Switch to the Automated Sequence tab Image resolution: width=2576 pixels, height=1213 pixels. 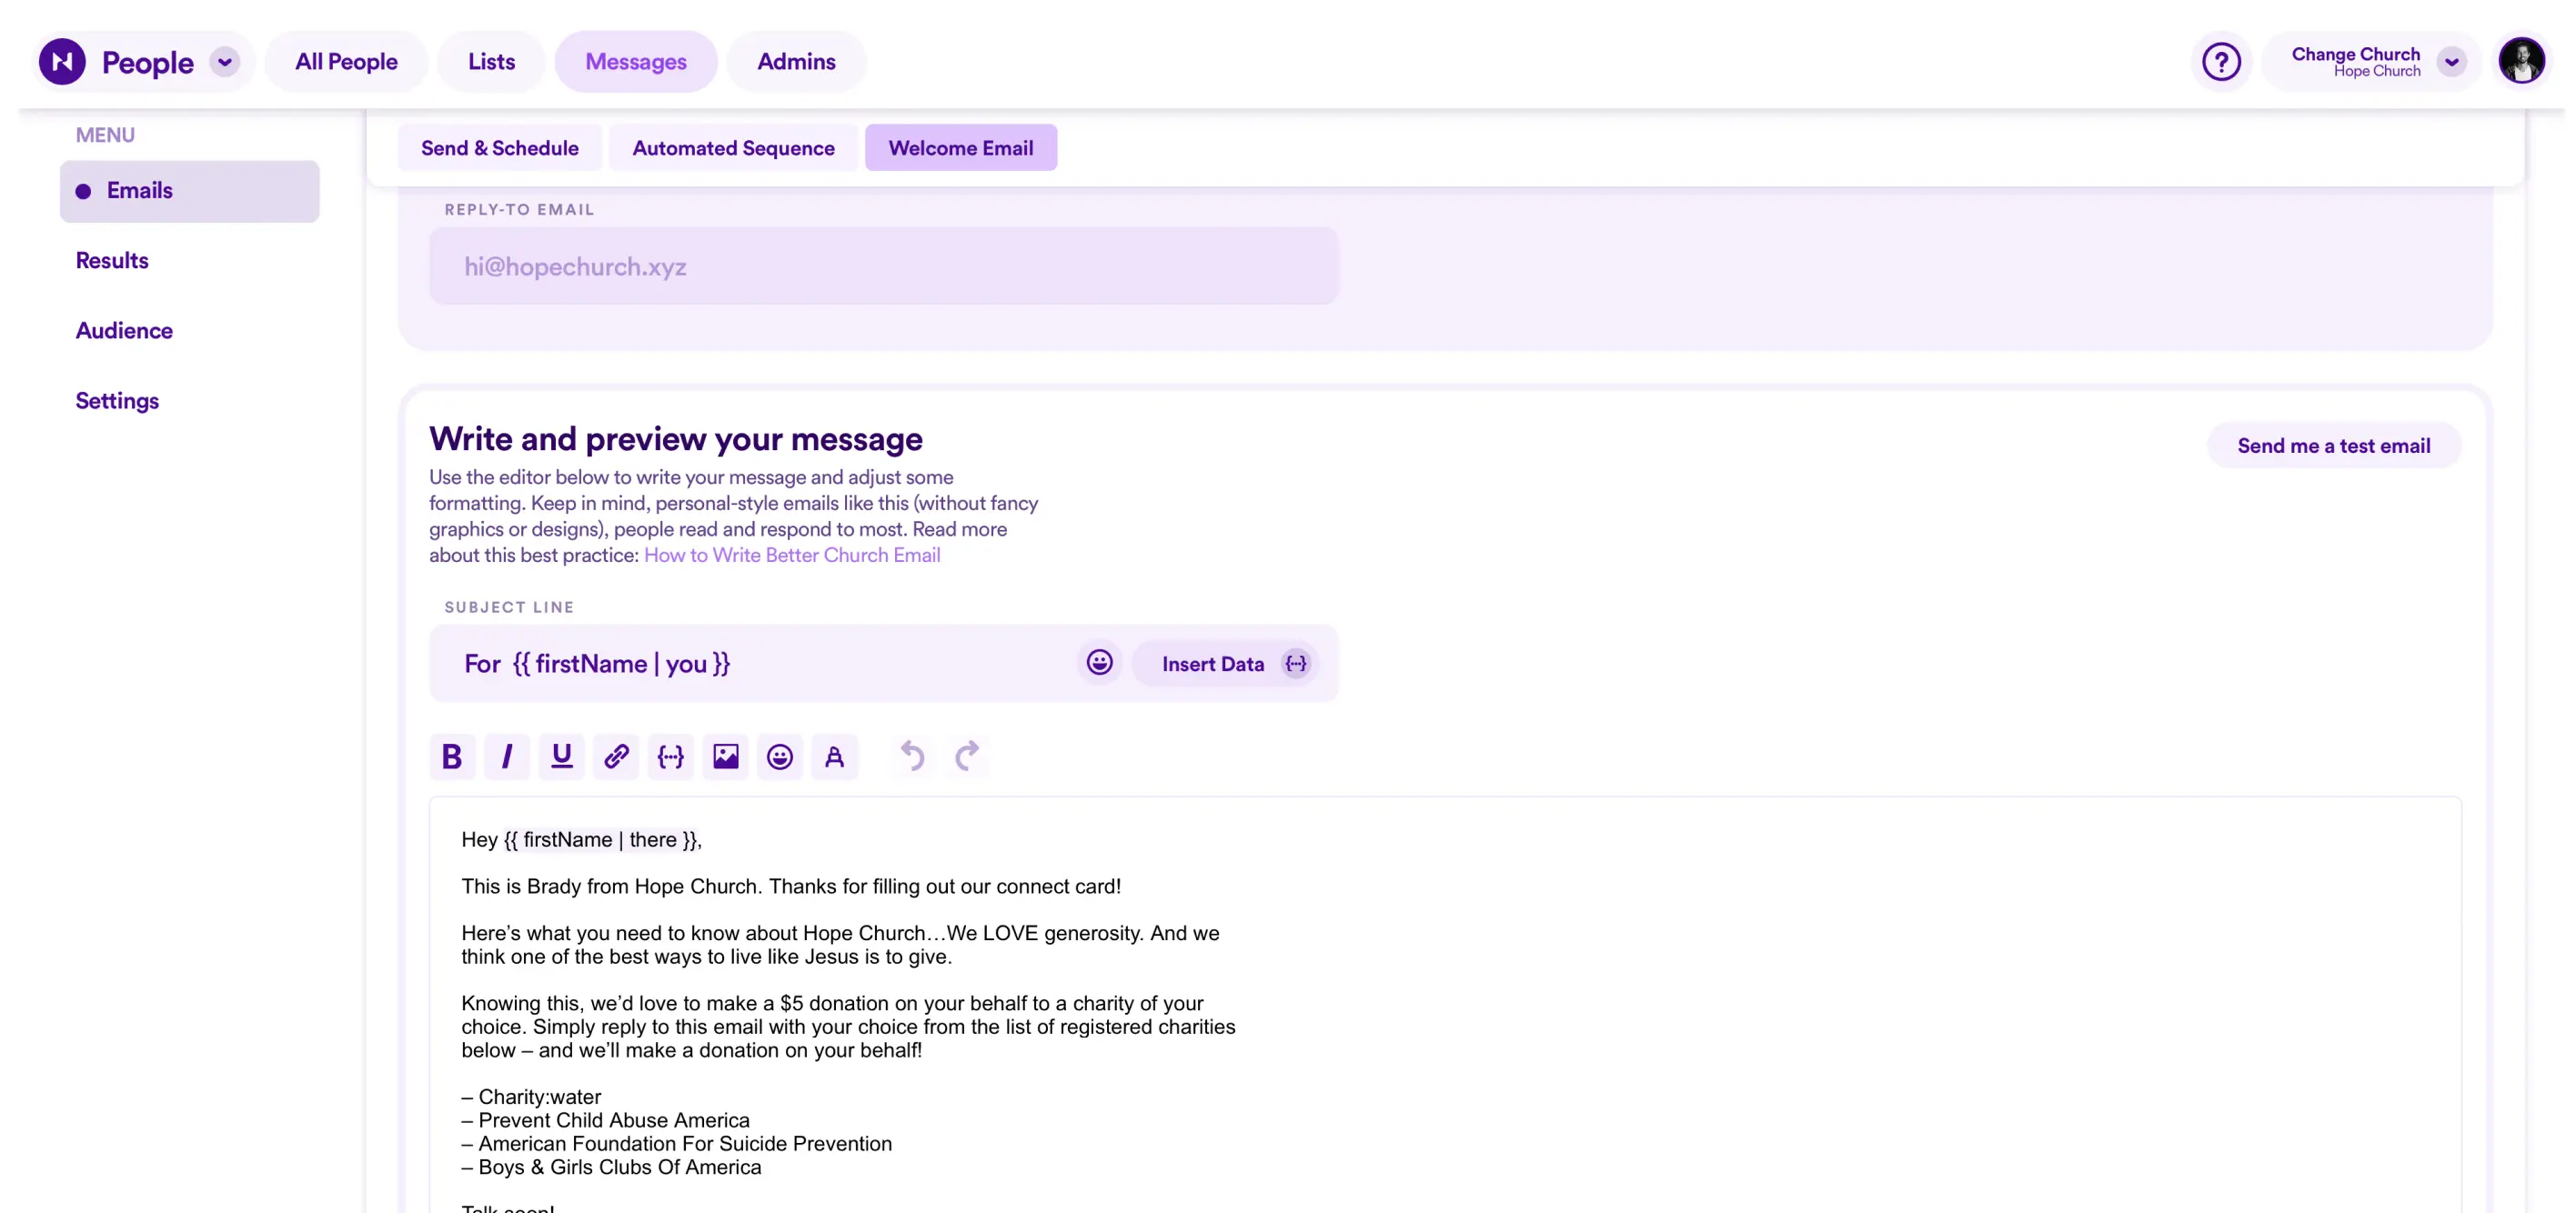pos(733,147)
